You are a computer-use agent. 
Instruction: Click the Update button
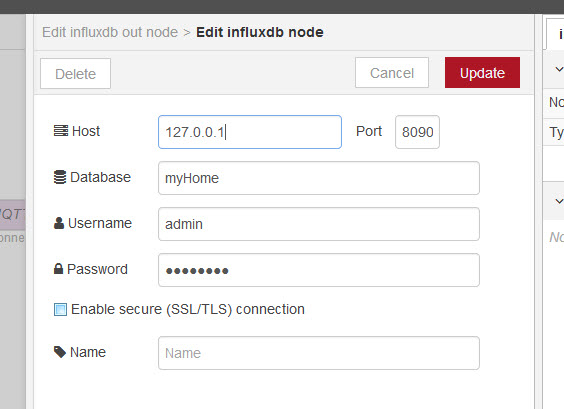click(x=482, y=72)
